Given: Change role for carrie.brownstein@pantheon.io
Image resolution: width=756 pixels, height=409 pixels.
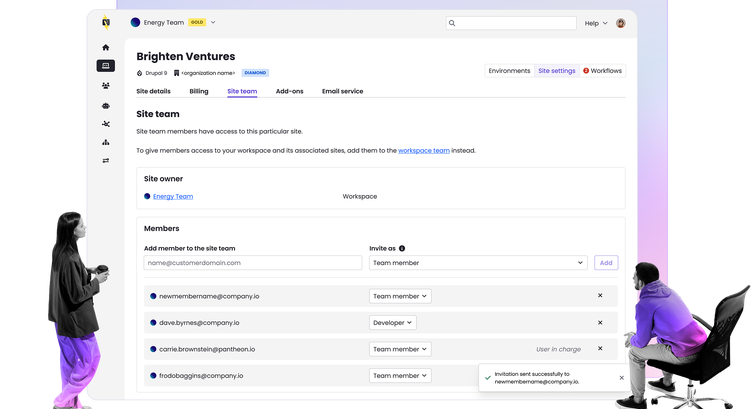Looking at the screenshot, I should coord(400,349).
